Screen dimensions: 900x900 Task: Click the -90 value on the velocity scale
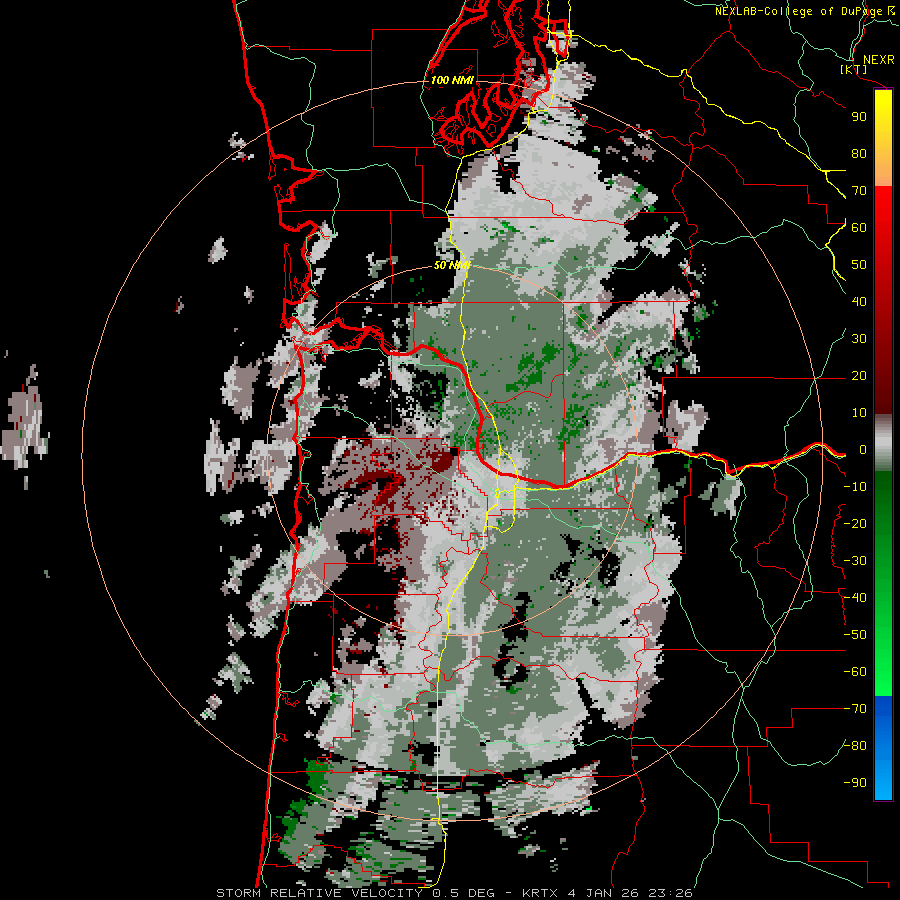pos(855,783)
